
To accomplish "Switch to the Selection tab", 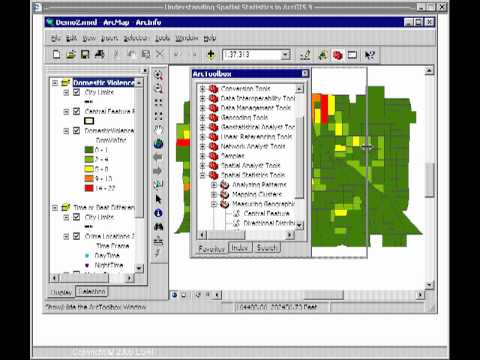I will click(92, 291).
